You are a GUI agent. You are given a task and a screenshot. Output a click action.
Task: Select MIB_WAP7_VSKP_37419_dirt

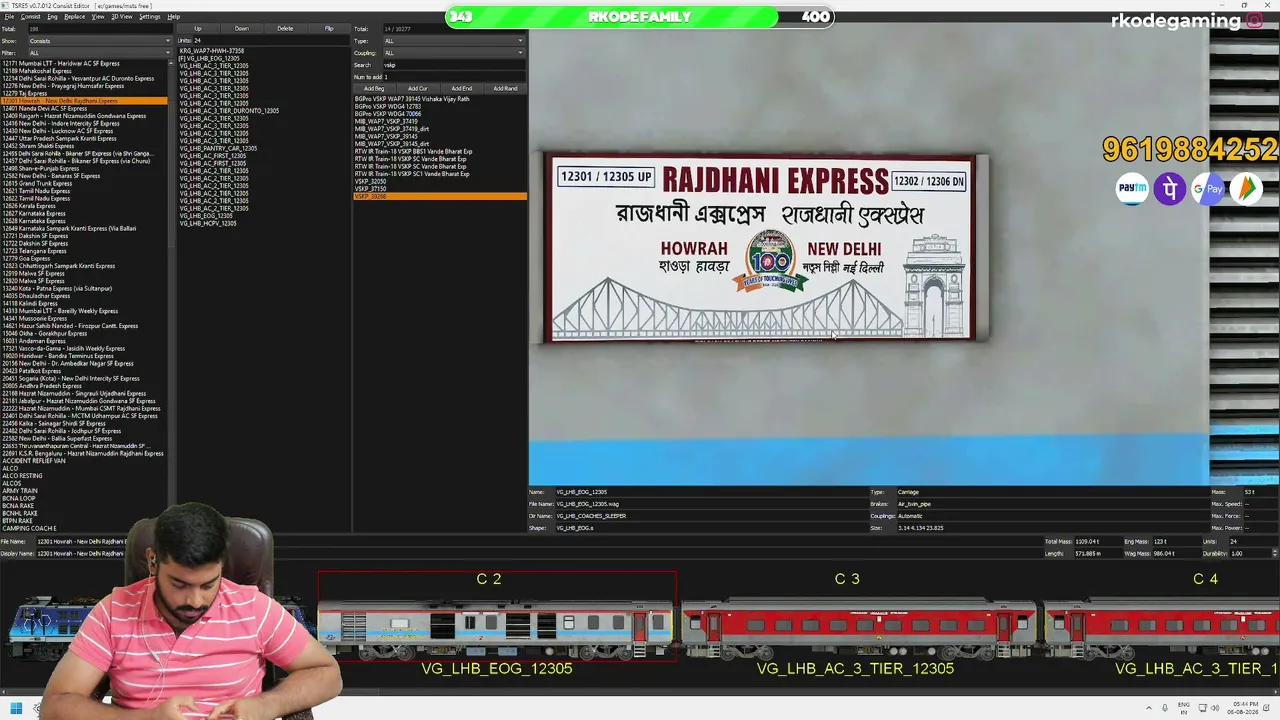pos(392,129)
